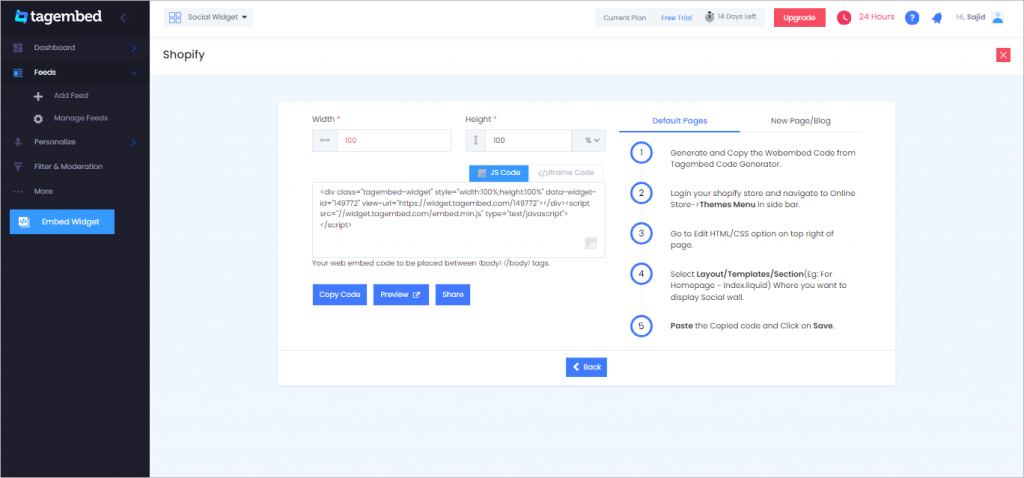Open the Feeds menu item
The image size is (1024, 478).
[45, 72]
